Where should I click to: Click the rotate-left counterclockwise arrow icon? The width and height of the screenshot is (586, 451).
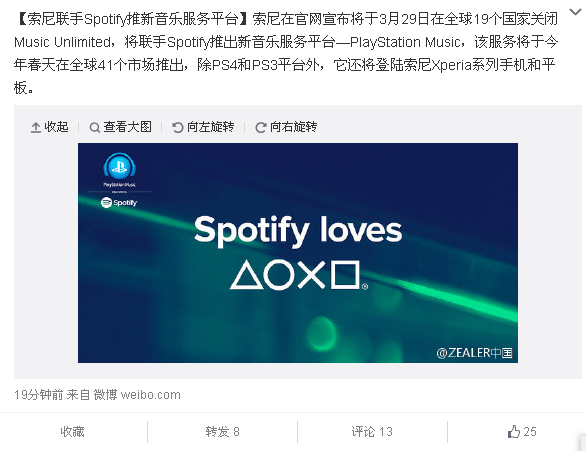178,128
